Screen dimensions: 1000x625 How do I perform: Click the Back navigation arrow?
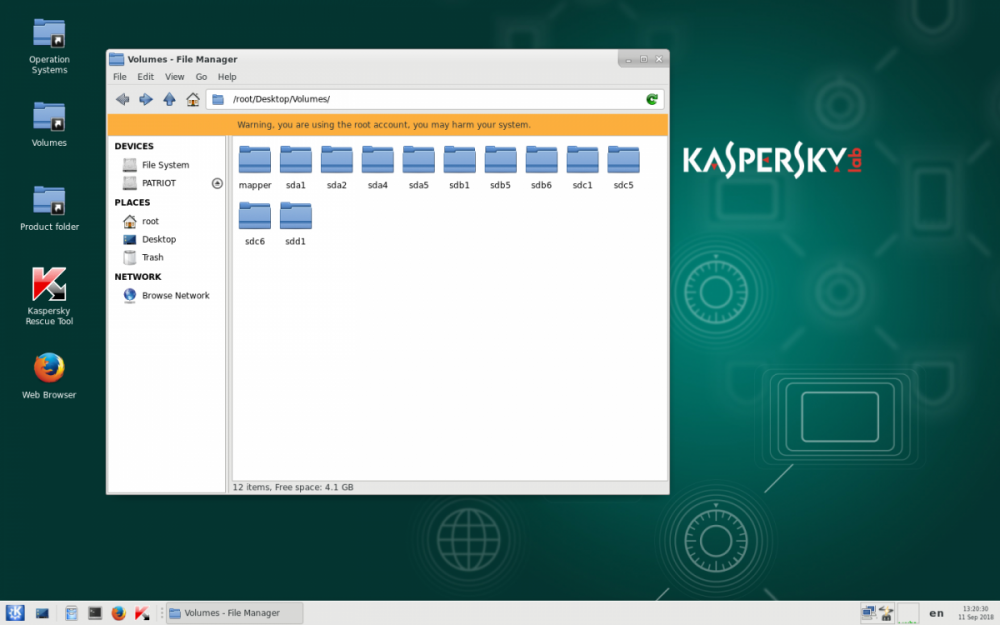tap(122, 99)
